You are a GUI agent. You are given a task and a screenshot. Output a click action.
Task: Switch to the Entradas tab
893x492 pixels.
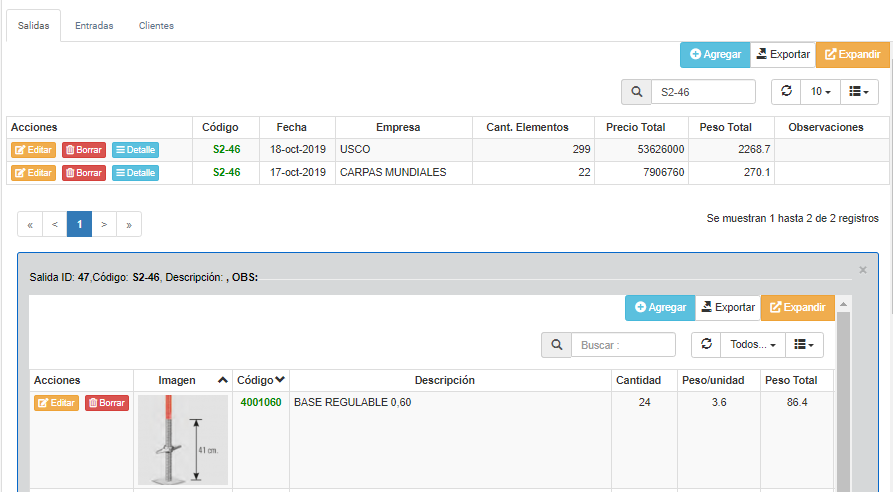pyautogui.click(x=94, y=26)
